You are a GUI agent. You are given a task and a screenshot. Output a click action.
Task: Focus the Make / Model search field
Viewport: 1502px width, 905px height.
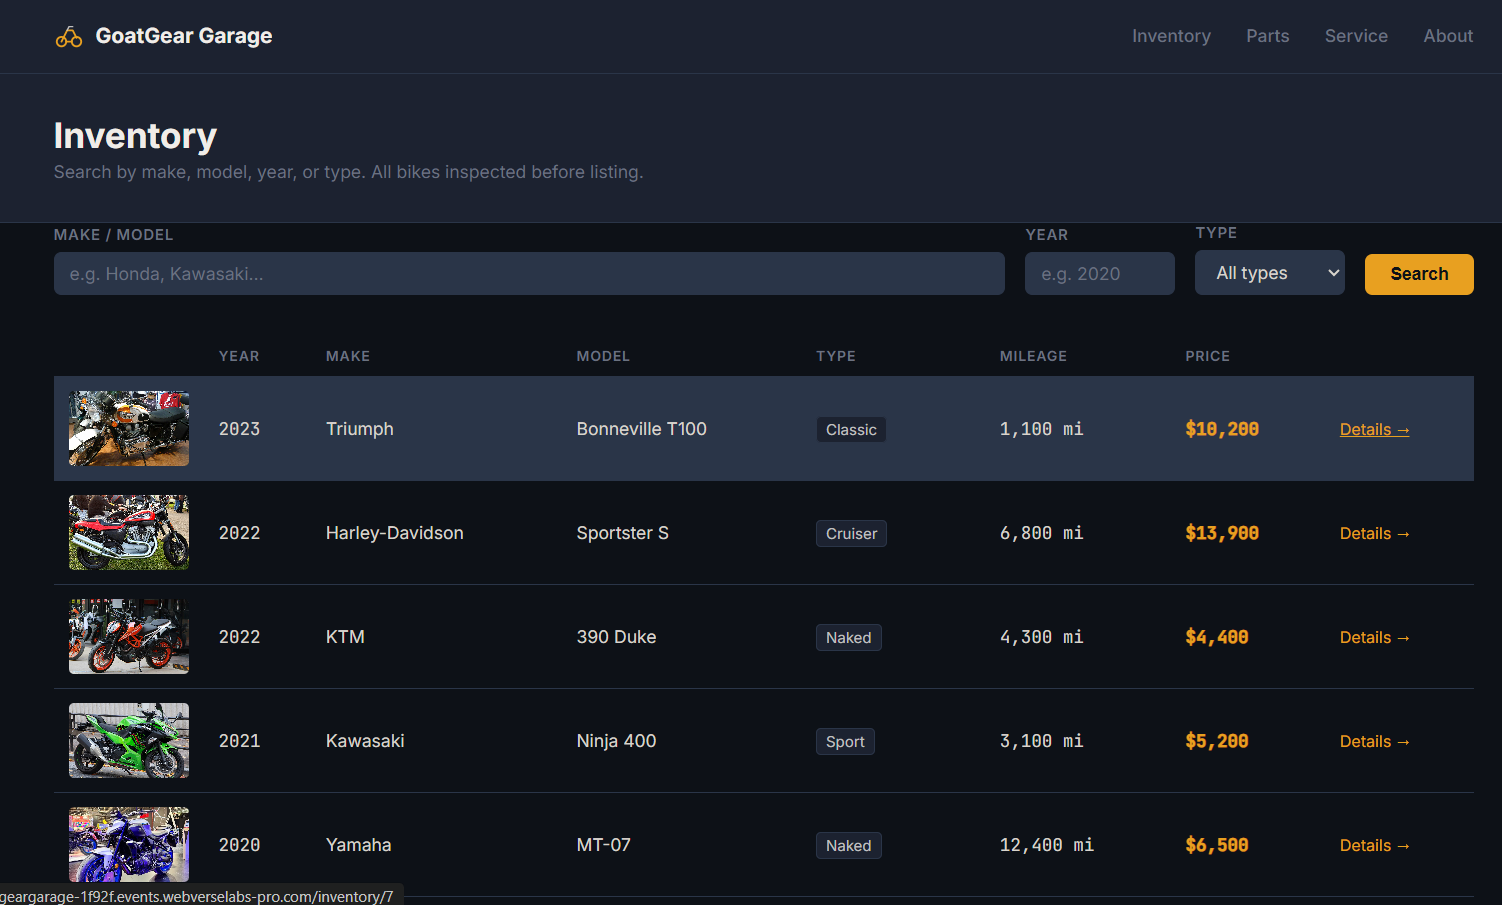529,274
